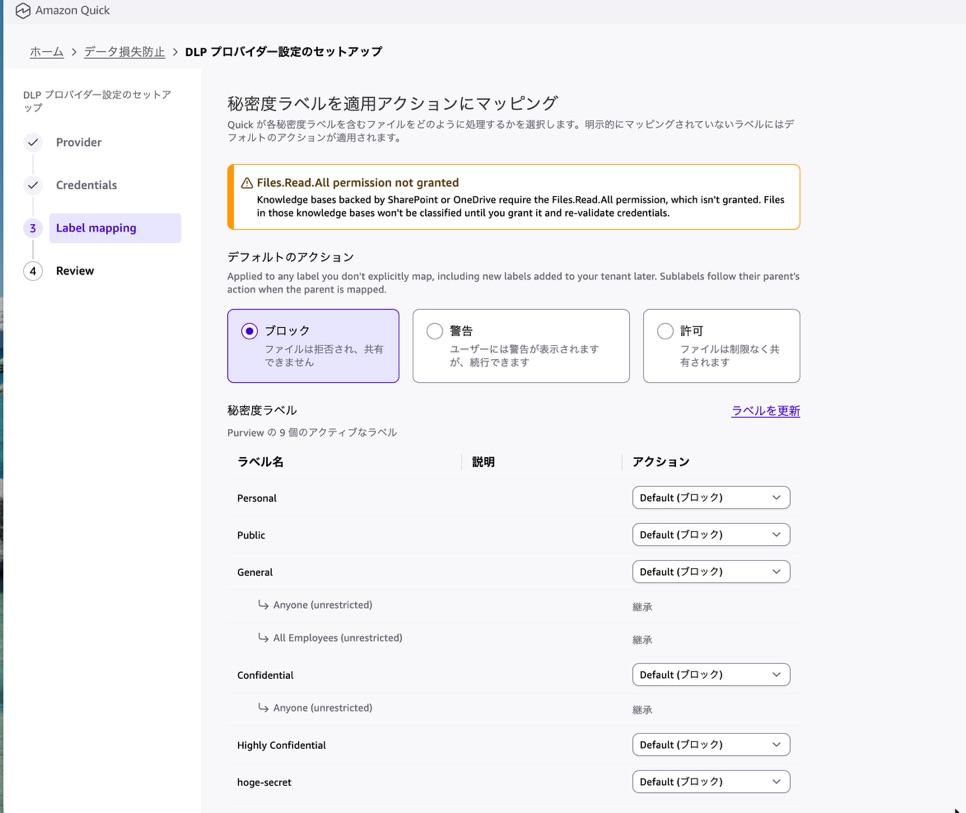Click the Highly Confidential label name
Image resolution: width=966 pixels, height=813 pixels.
click(x=282, y=745)
